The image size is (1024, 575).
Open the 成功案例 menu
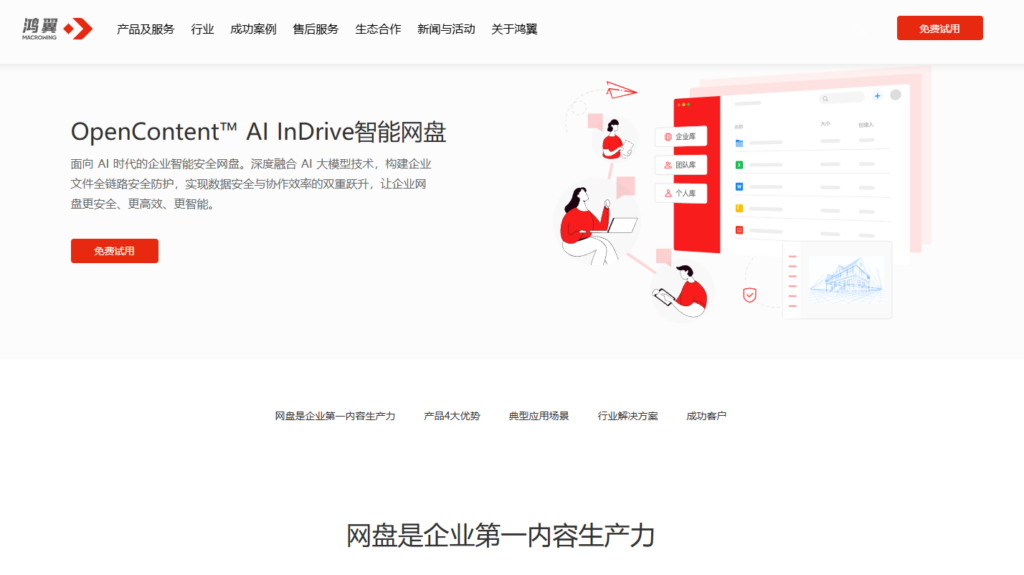click(253, 29)
